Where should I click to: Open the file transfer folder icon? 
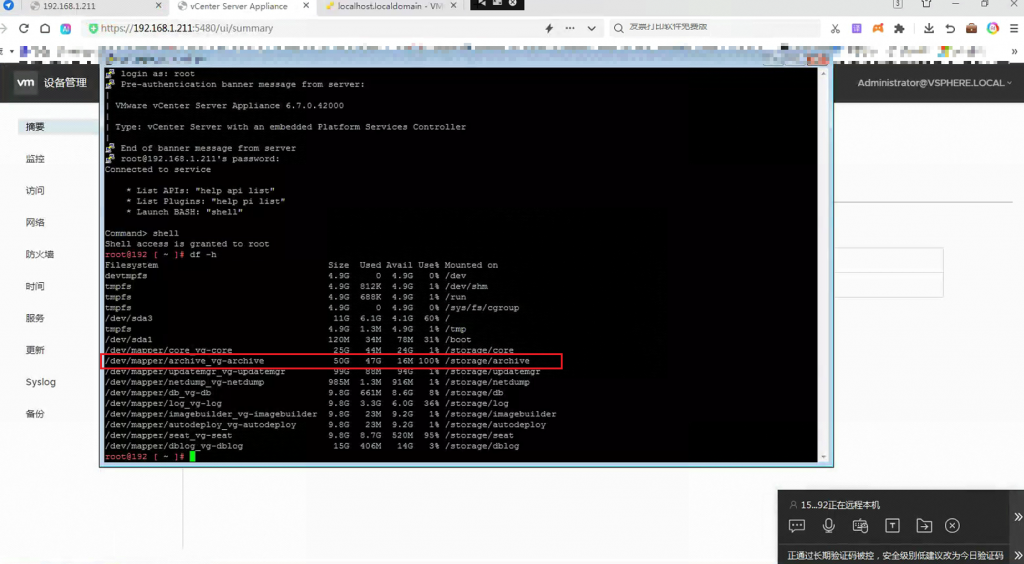pyautogui.click(x=924, y=525)
